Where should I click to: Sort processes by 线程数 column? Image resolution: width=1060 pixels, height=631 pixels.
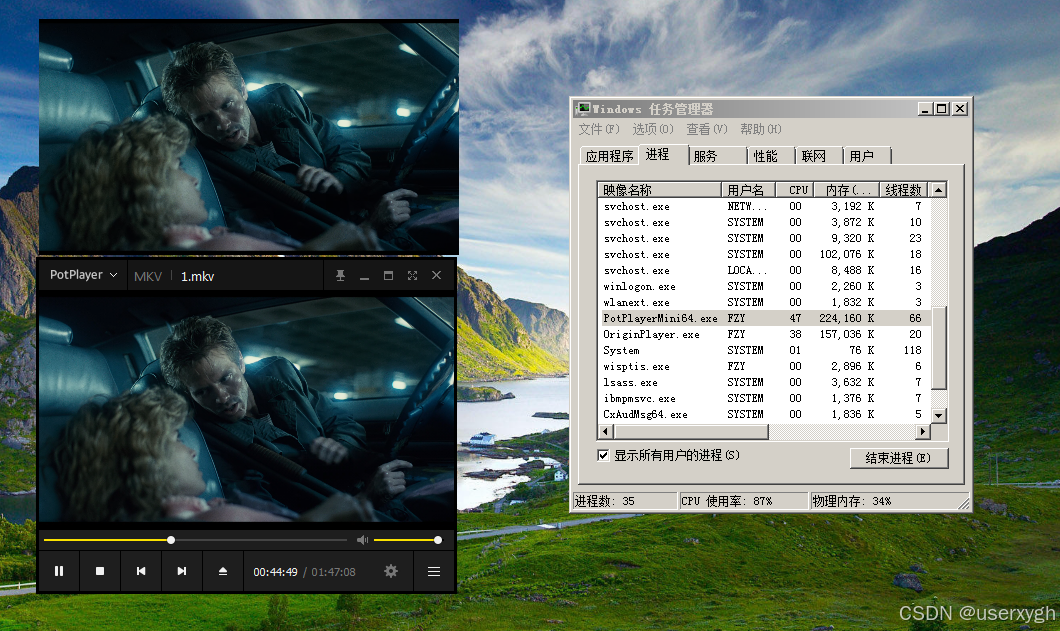pos(904,190)
